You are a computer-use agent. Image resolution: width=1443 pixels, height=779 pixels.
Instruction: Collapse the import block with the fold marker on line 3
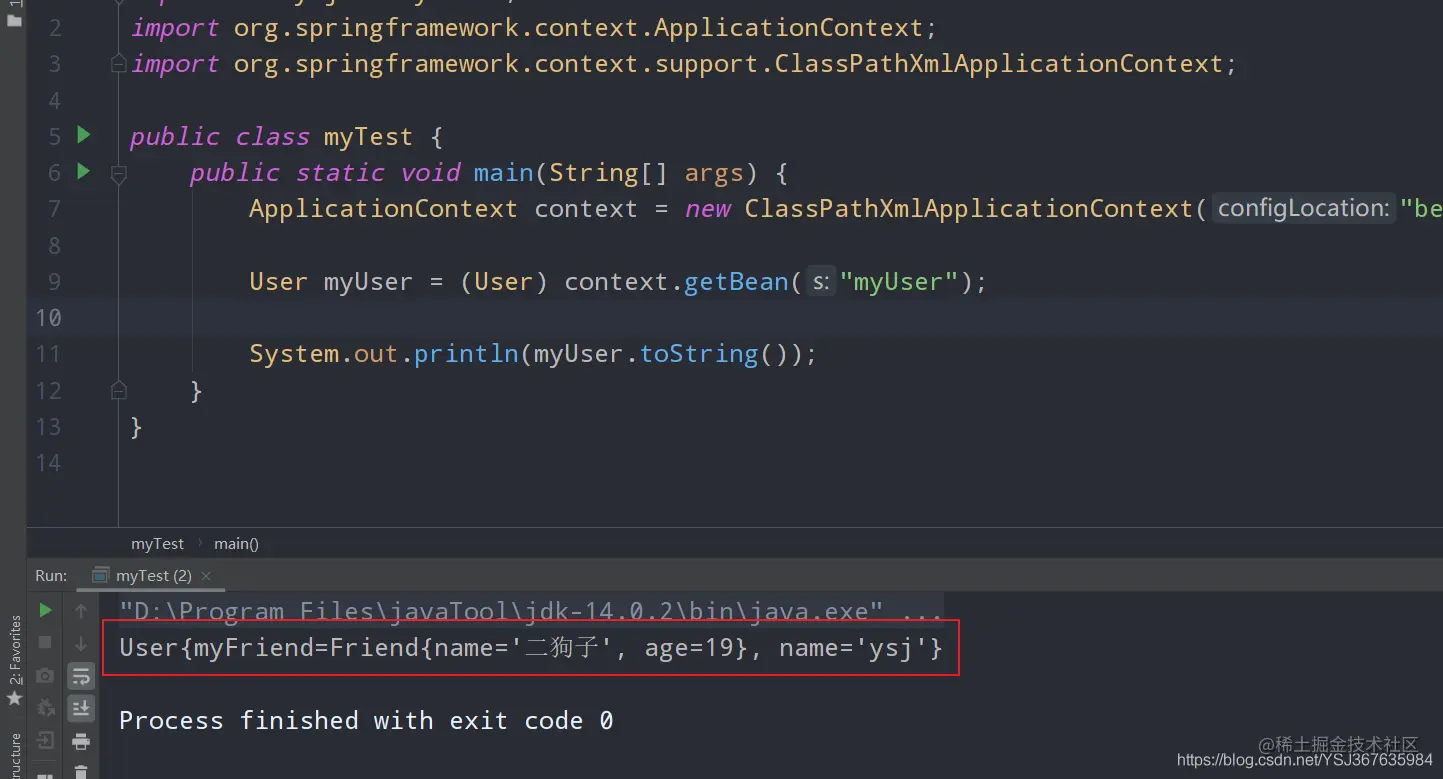click(x=118, y=64)
